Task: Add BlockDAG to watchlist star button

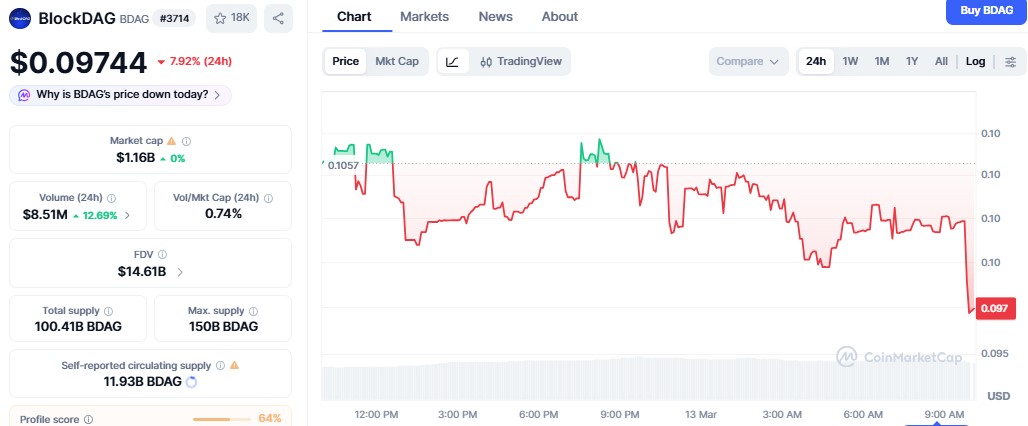Action: click(231, 18)
